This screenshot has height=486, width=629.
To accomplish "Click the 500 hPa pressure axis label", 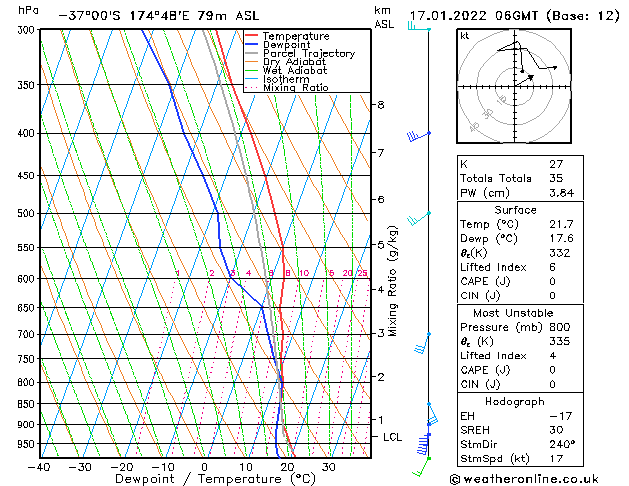I will [26, 213].
